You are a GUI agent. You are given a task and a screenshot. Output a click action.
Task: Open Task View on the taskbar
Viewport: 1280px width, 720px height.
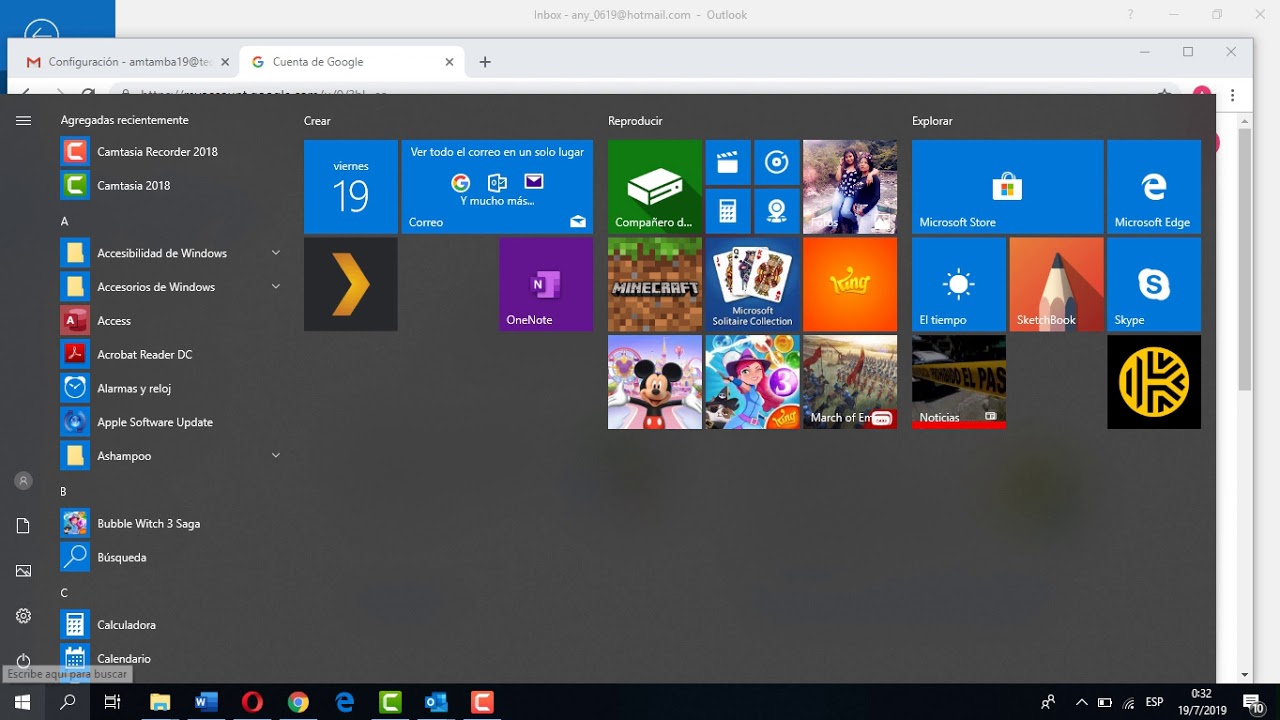113,702
